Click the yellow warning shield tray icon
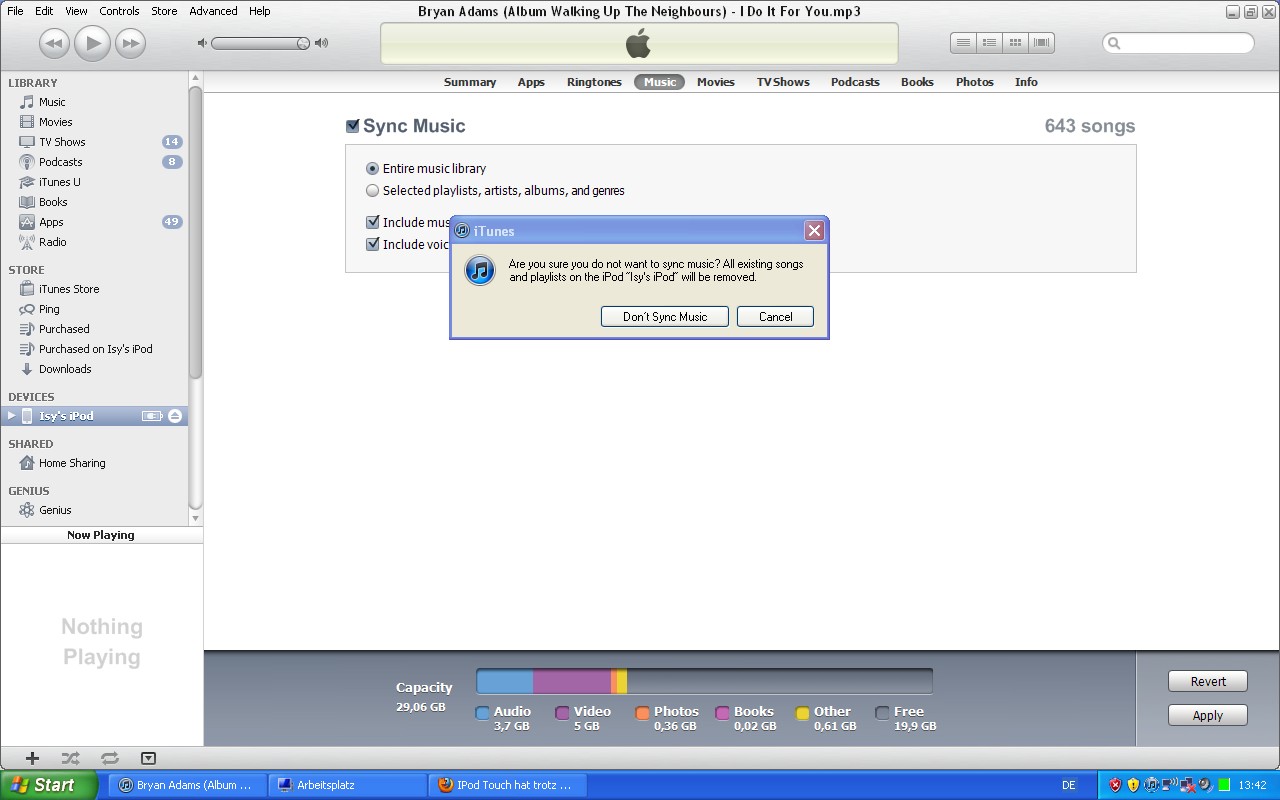 click(1133, 785)
